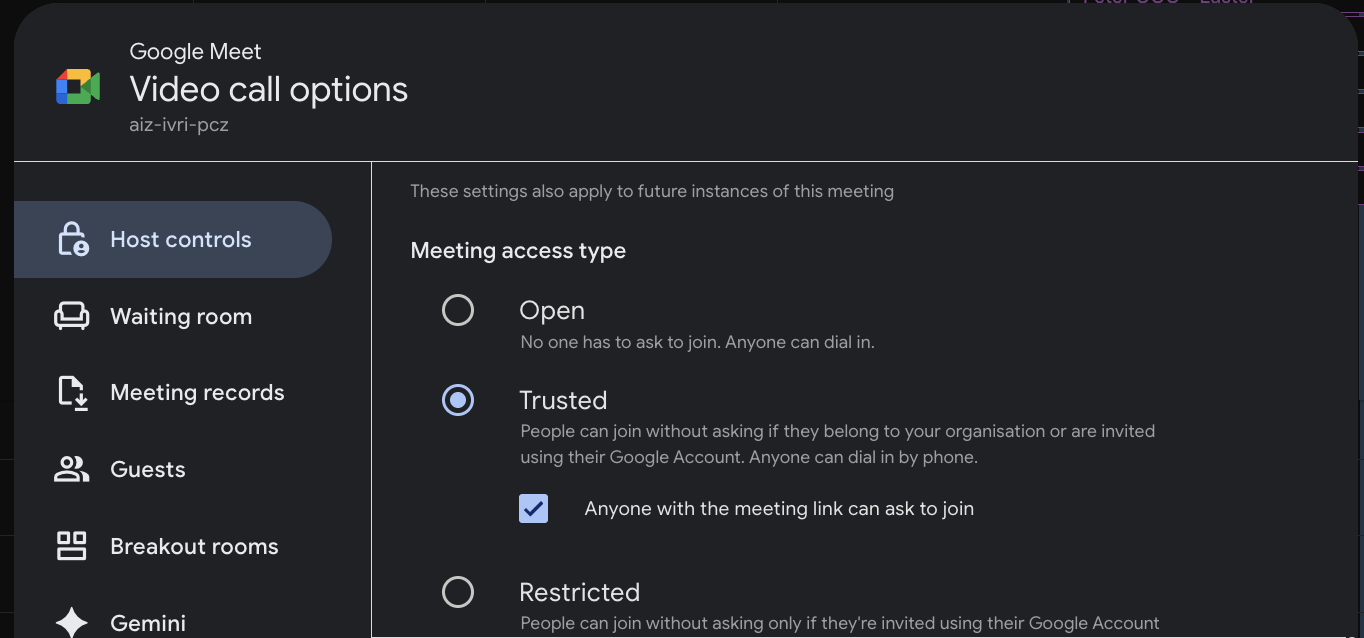Image resolution: width=1364 pixels, height=638 pixels.
Task: Open the Meeting records settings
Action: coord(196,392)
